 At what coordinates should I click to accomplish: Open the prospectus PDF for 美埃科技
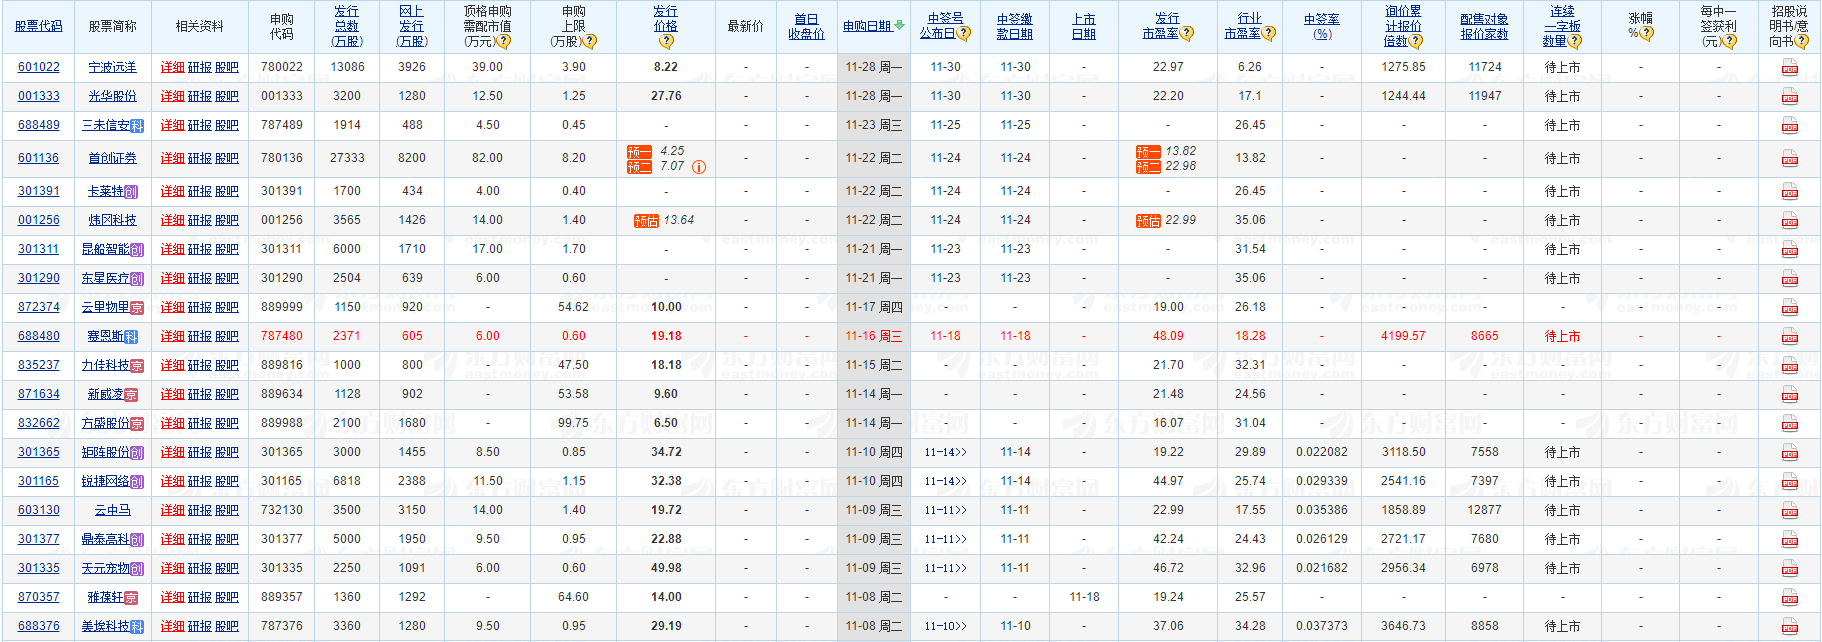pos(1789,627)
